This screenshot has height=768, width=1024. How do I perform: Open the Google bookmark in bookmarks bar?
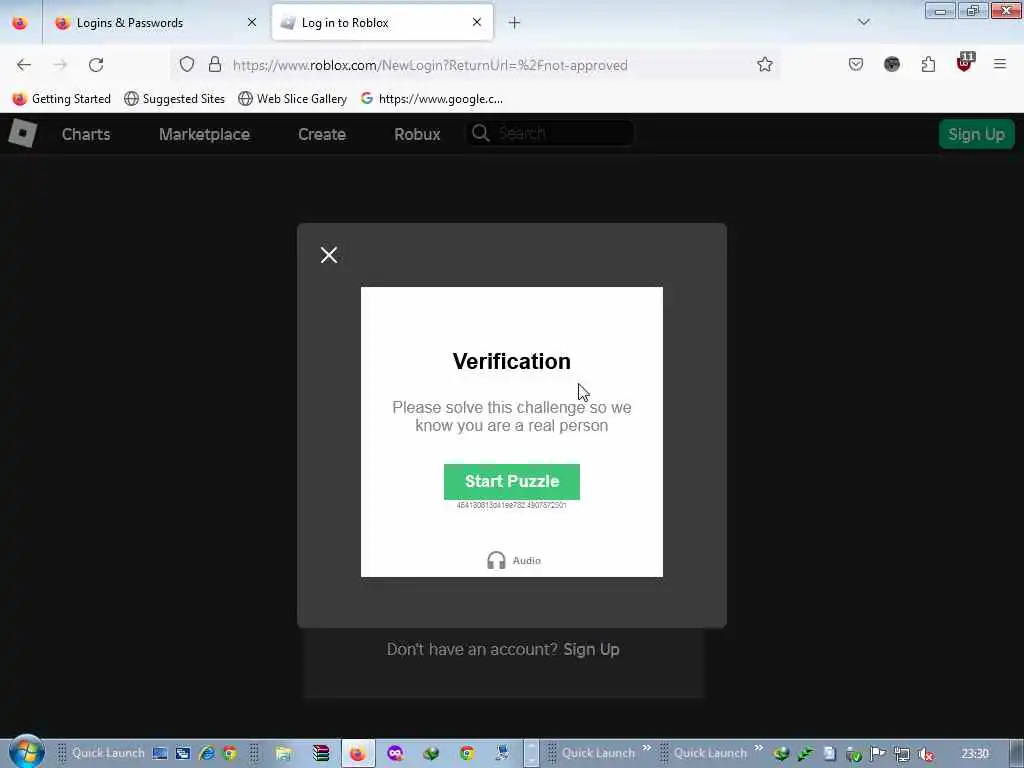432,99
